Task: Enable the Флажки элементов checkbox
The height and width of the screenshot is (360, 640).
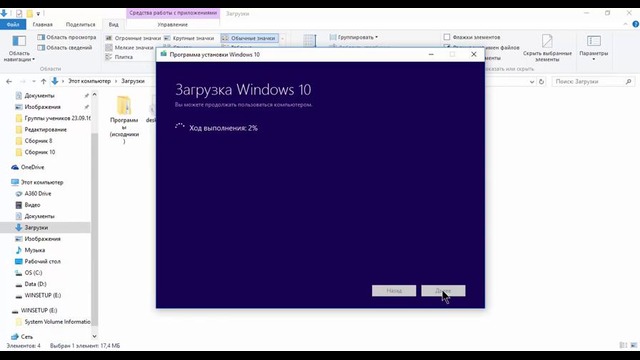Action: coord(447,37)
